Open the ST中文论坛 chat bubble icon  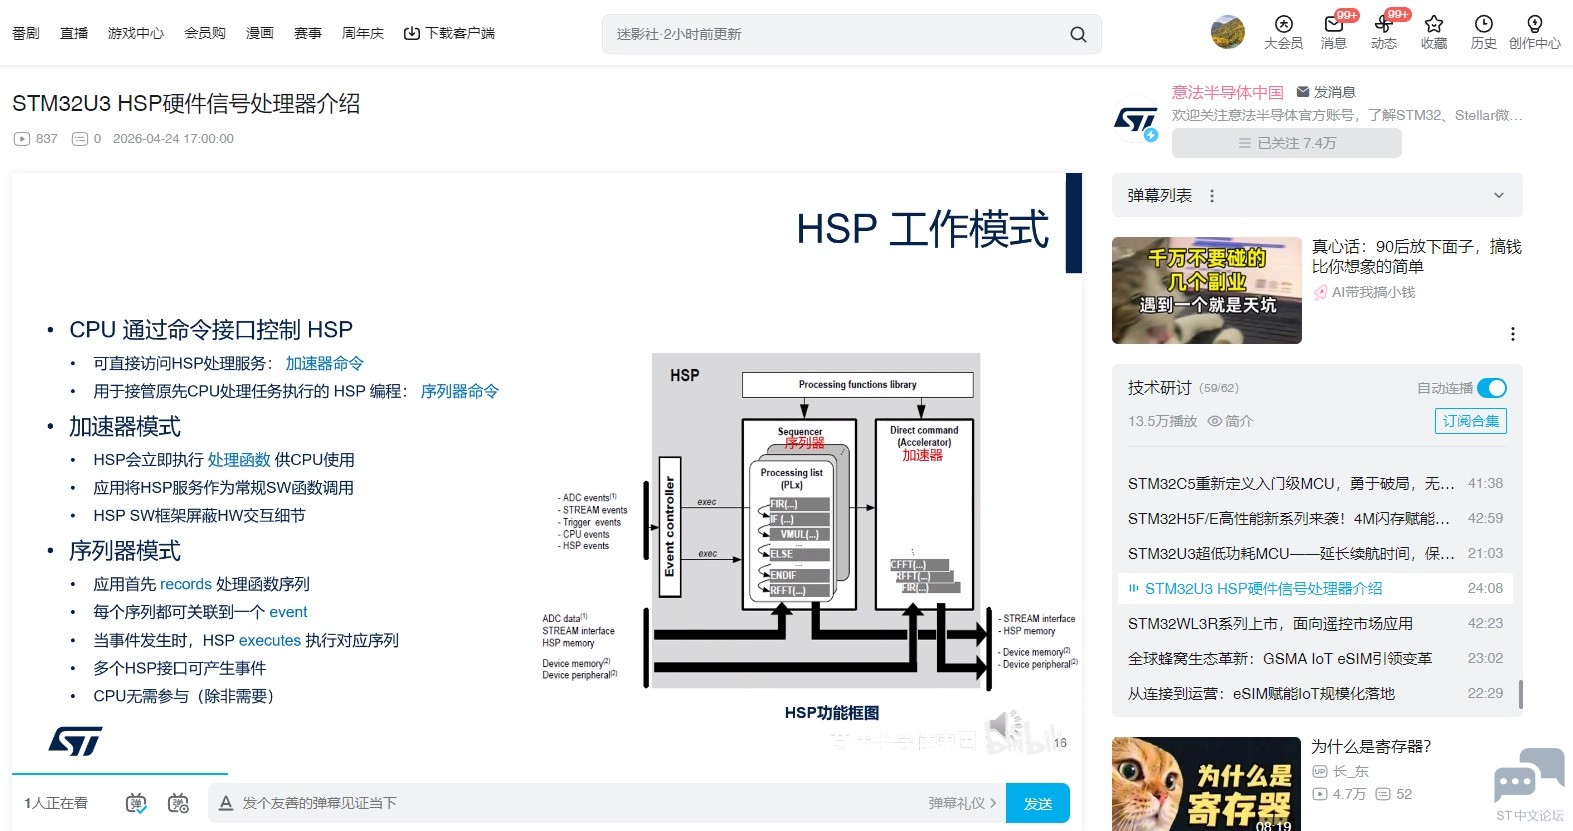tap(1529, 776)
